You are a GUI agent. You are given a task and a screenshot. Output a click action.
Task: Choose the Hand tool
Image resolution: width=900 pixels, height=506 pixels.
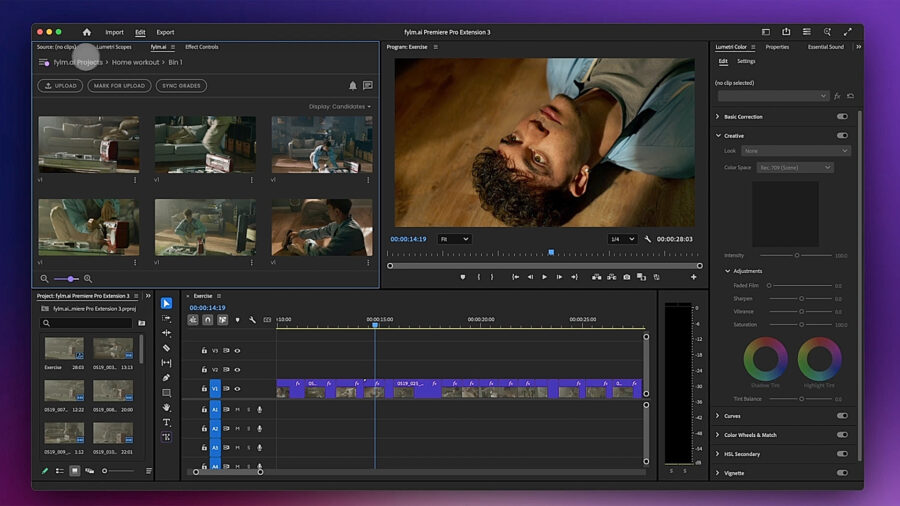click(x=166, y=408)
